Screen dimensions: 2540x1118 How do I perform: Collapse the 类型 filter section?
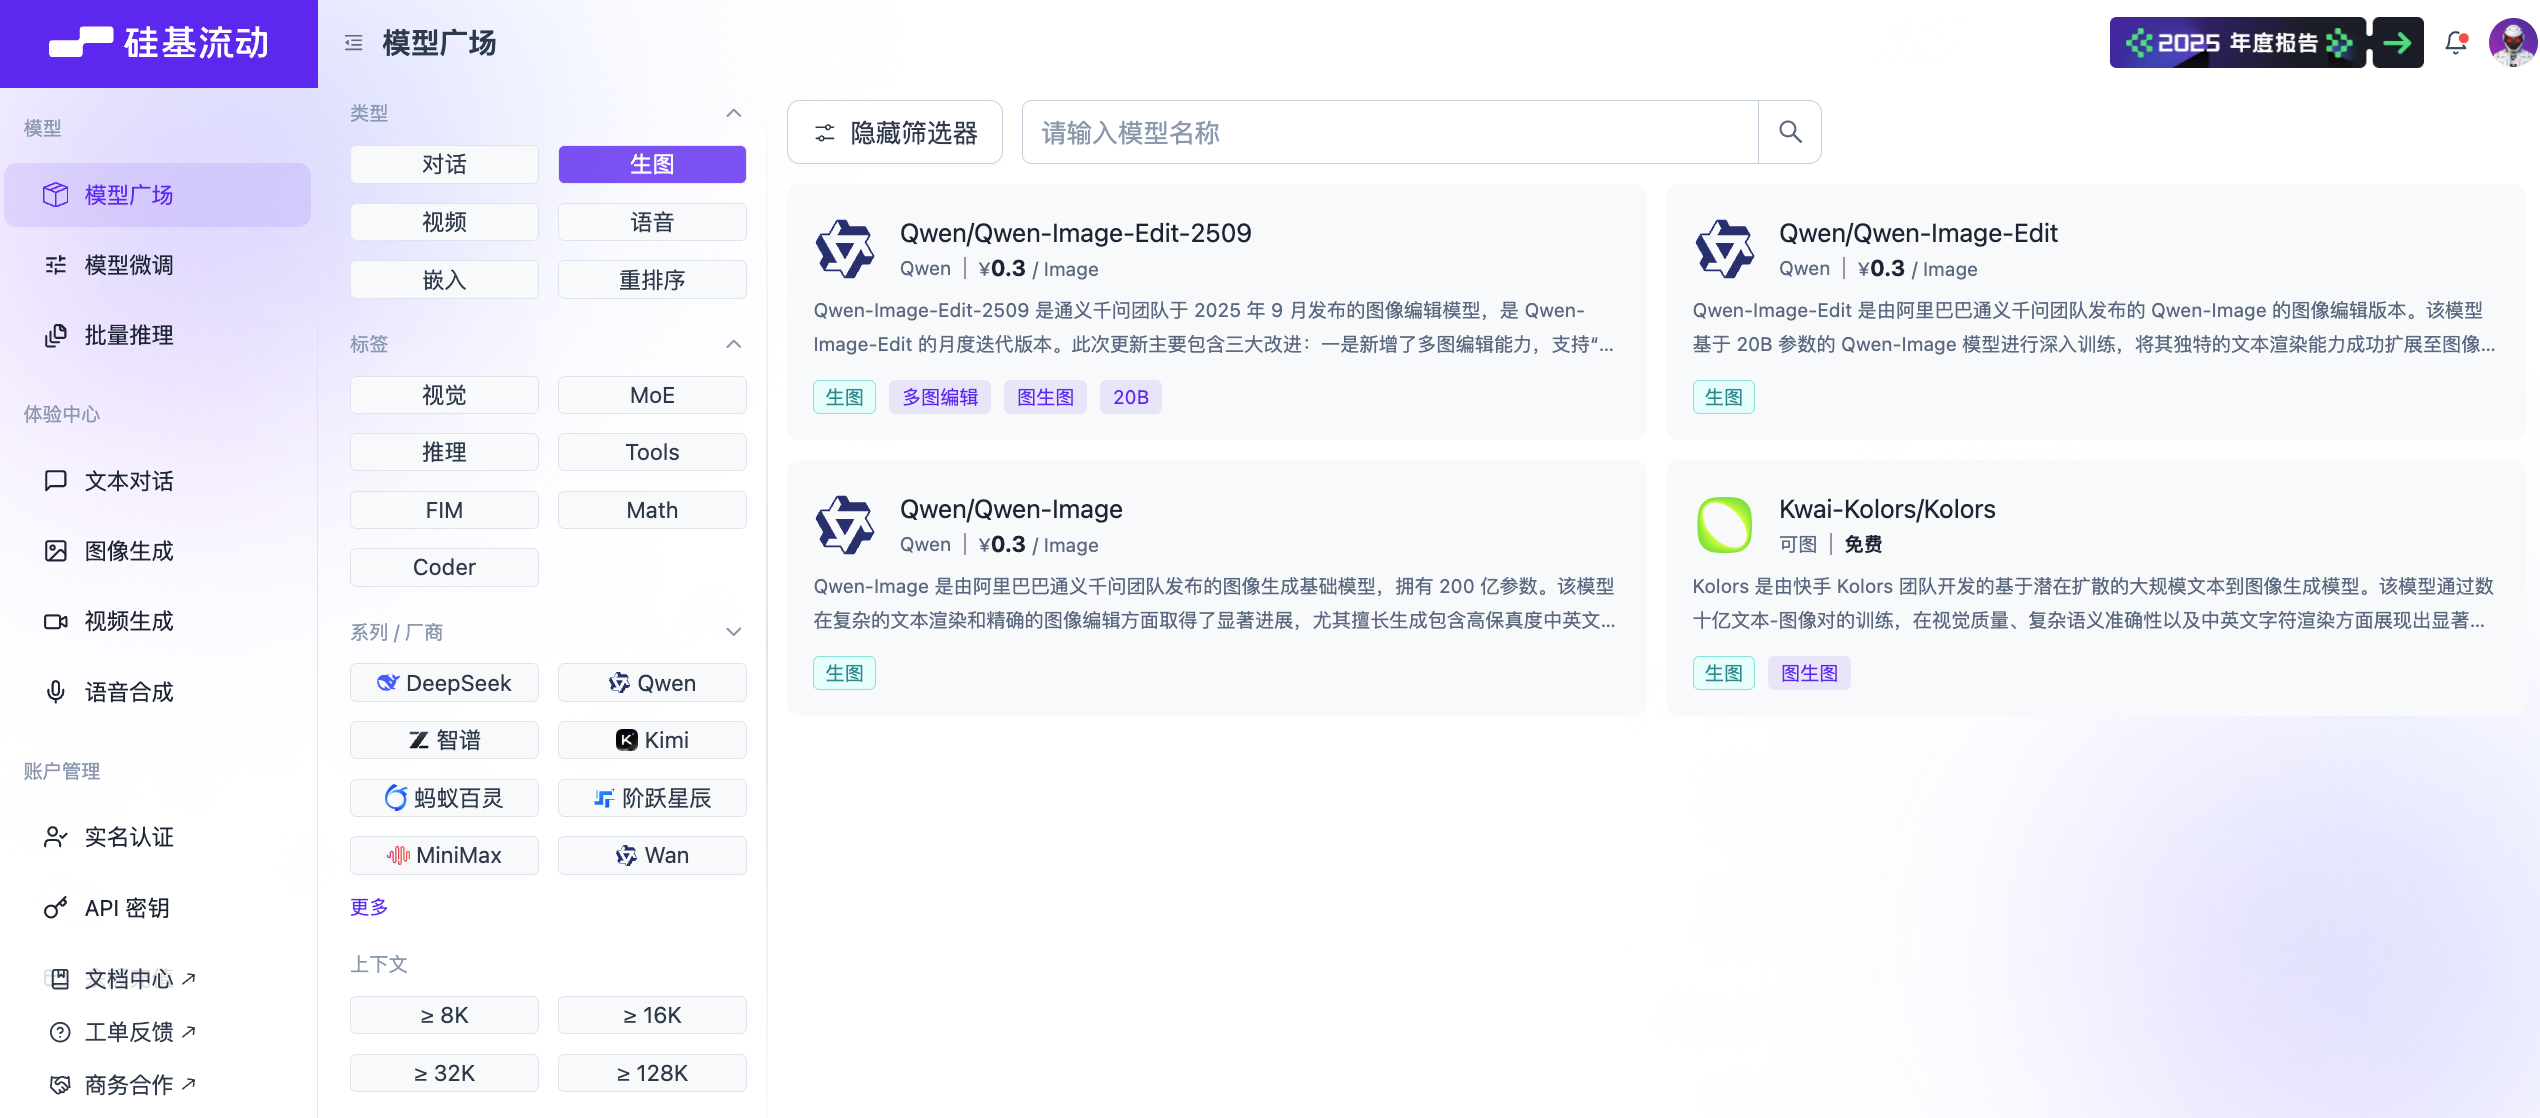(733, 113)
